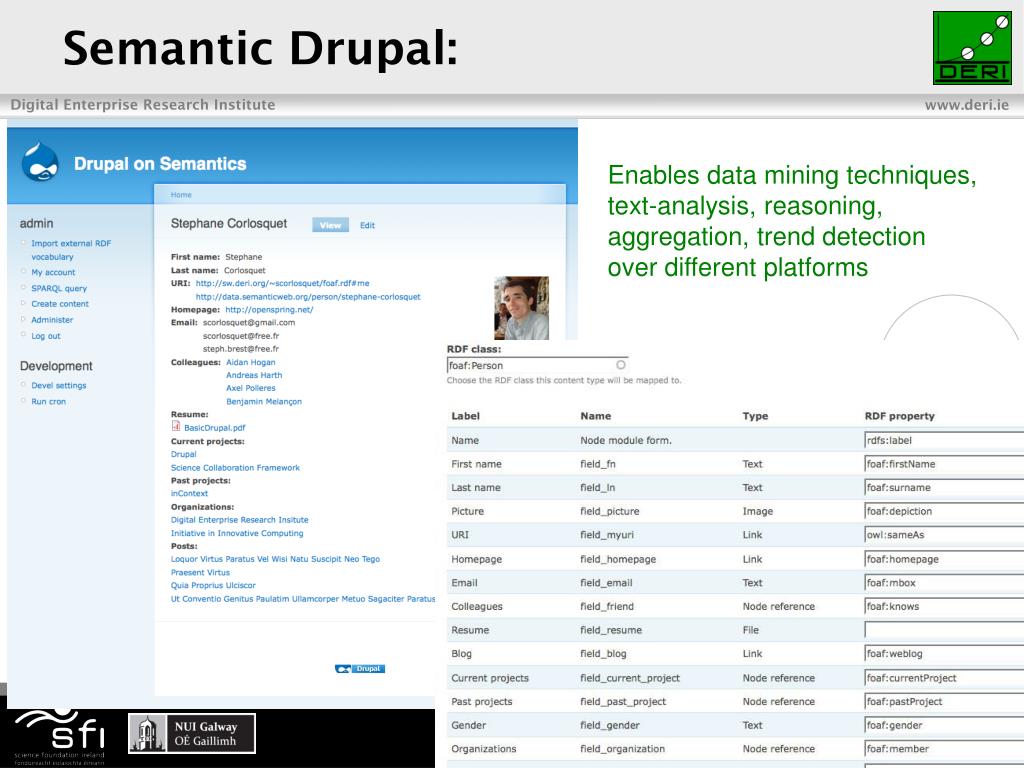Click the owl:sameAs property field
Image resolution: width=1024 pixels, height=768 pixels.
[x=944, y=534]
